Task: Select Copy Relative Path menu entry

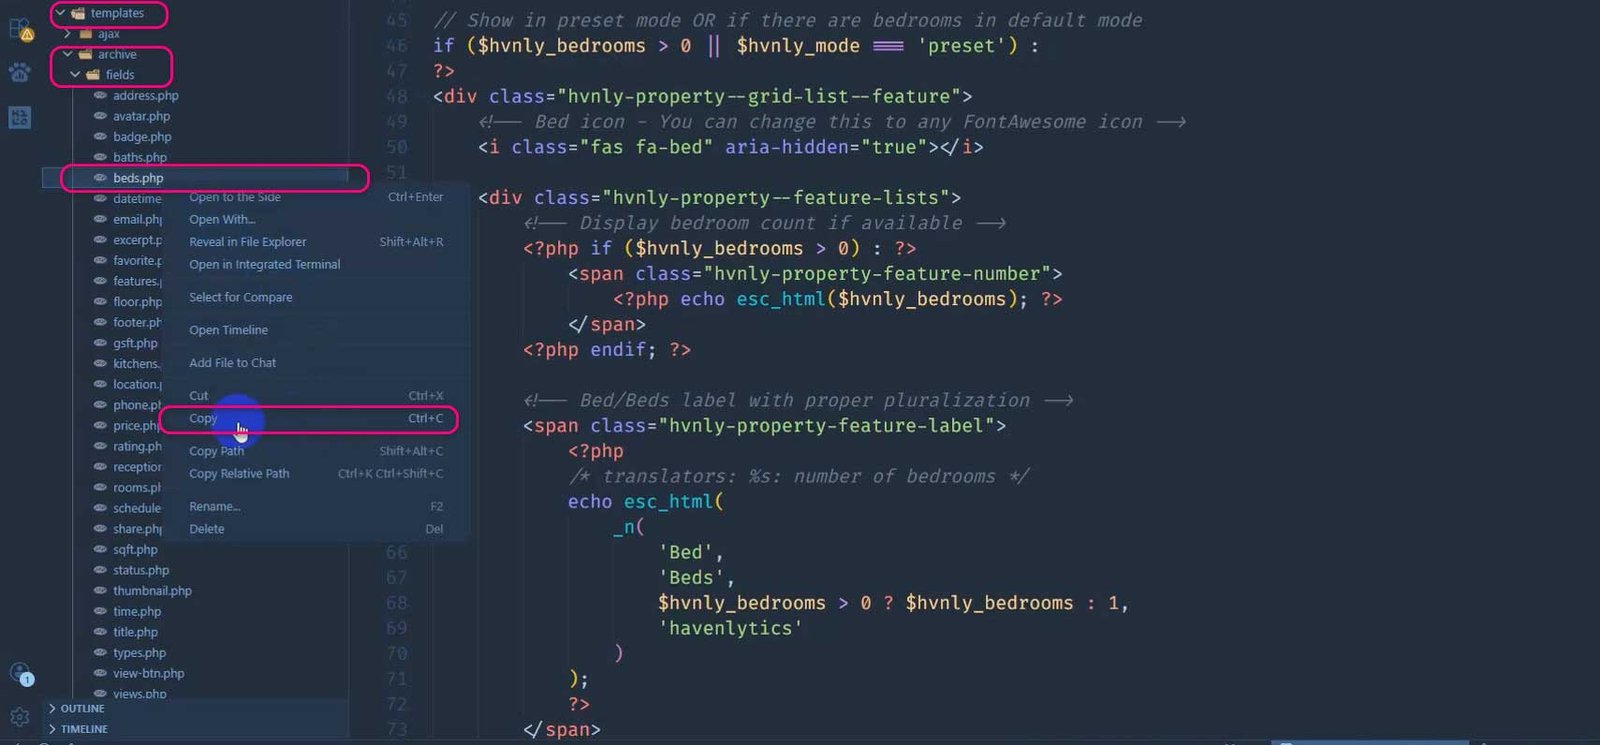Action: [x=239, y=474]
